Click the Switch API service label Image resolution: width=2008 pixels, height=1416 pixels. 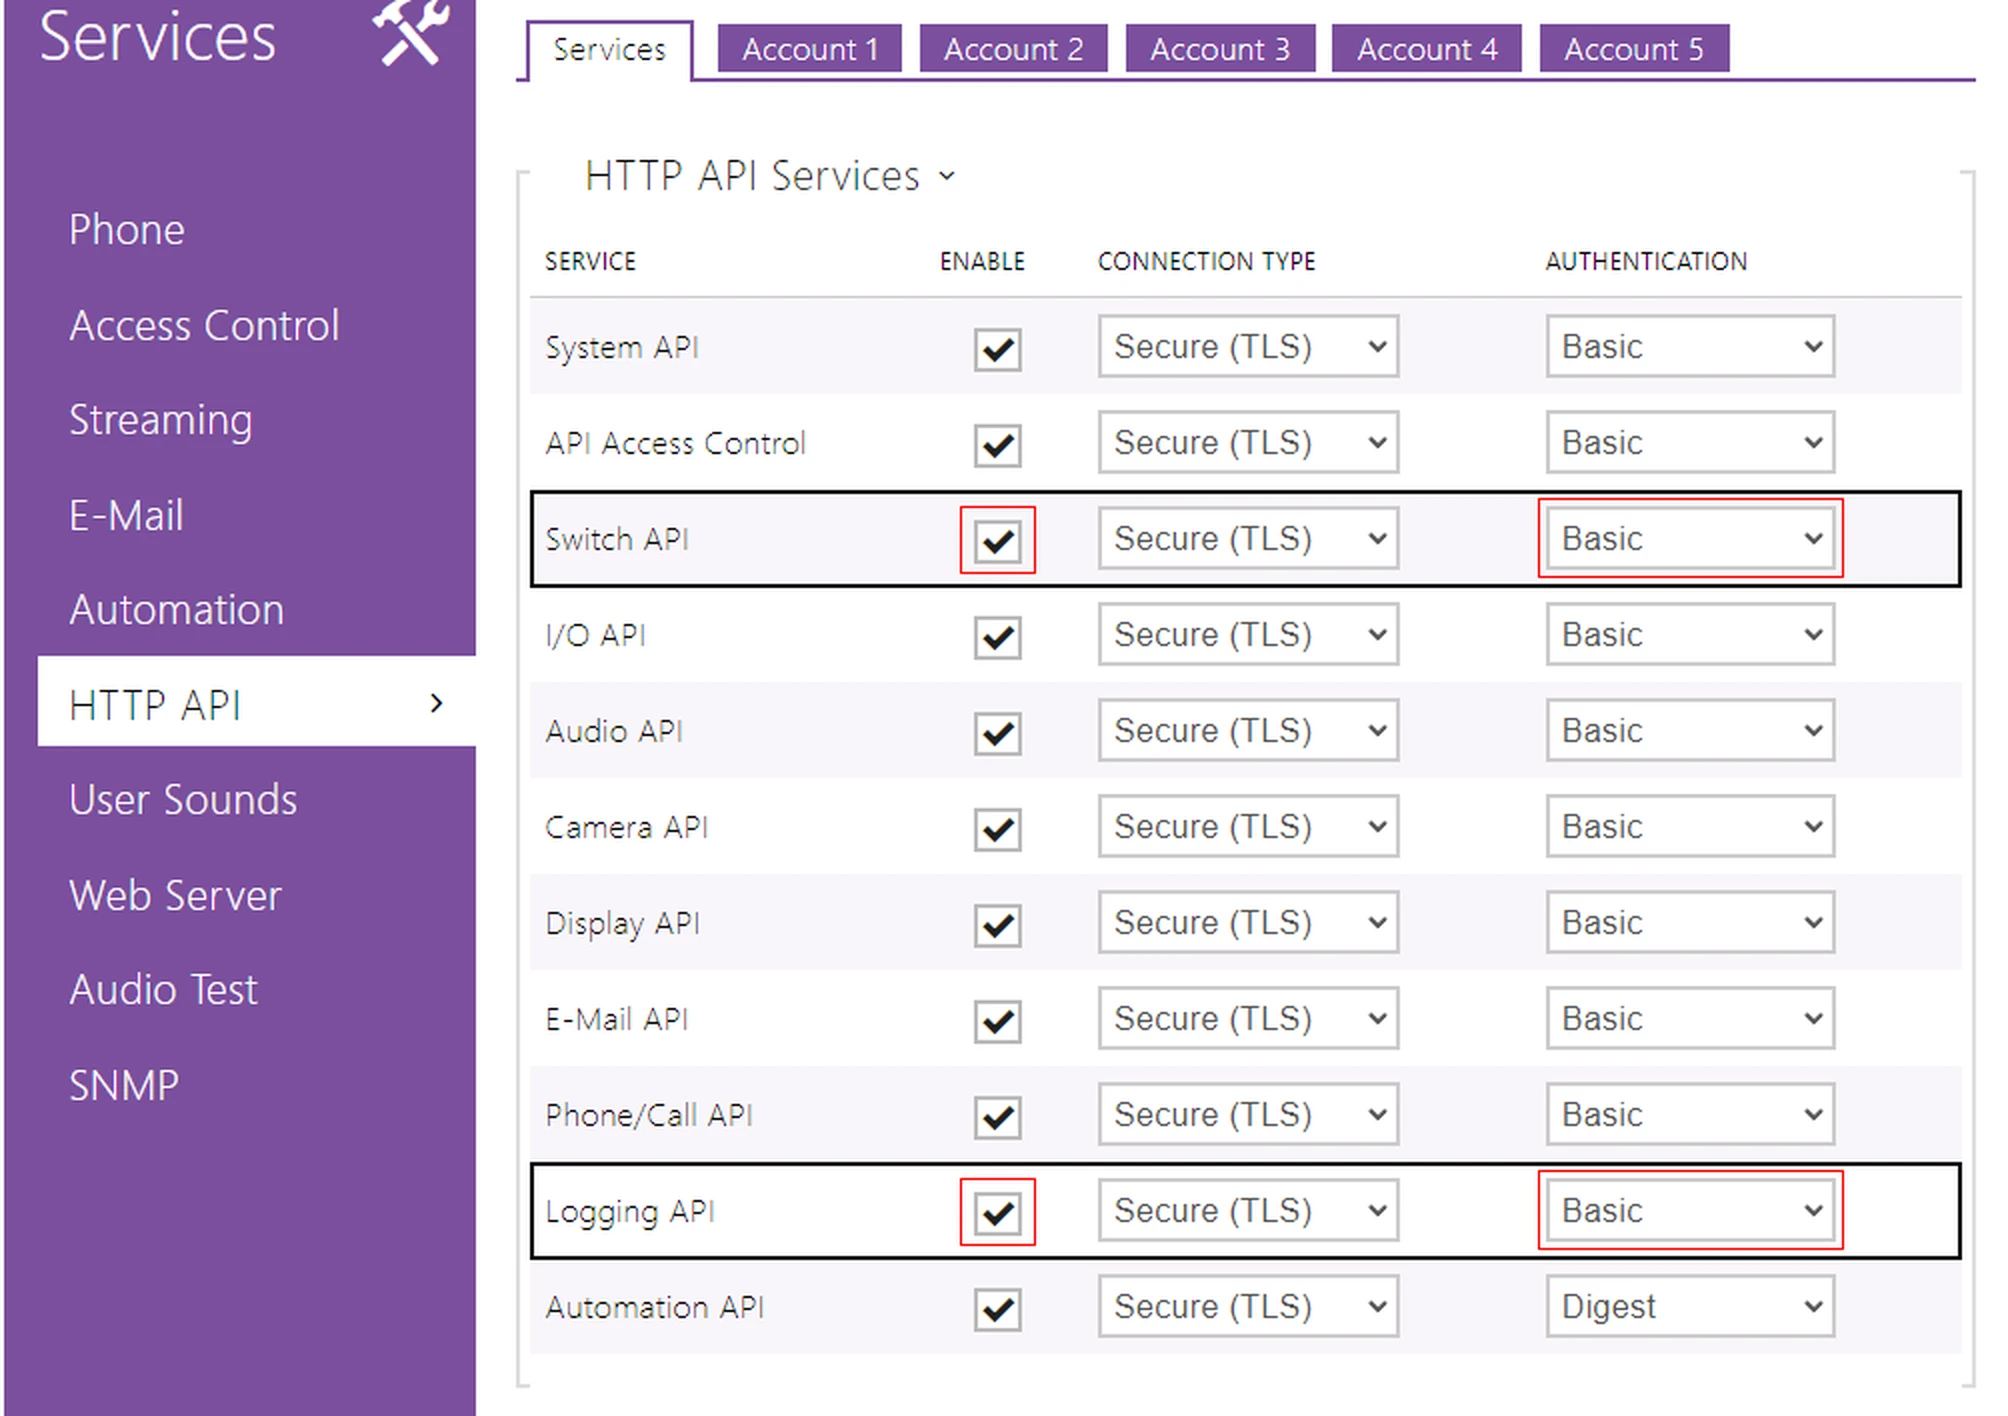617,539
